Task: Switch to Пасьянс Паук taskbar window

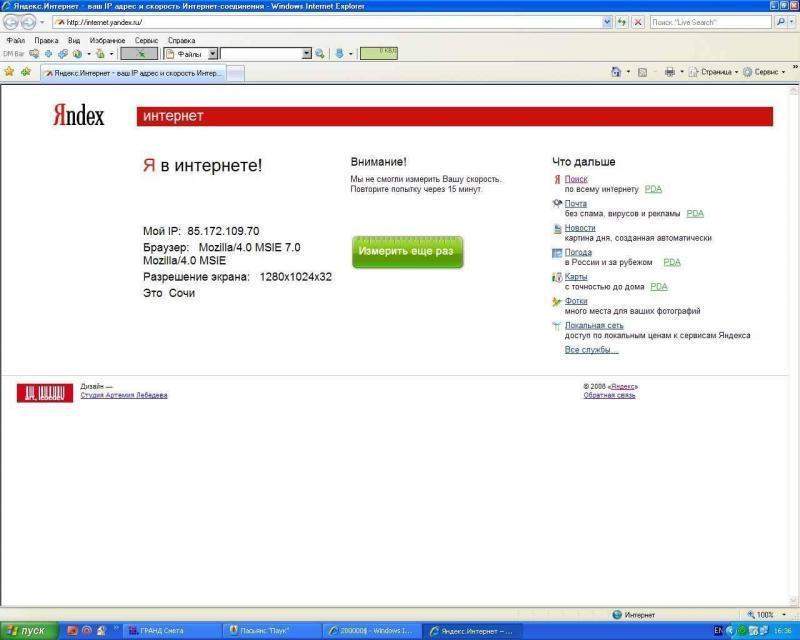Action: coord(272,631)
